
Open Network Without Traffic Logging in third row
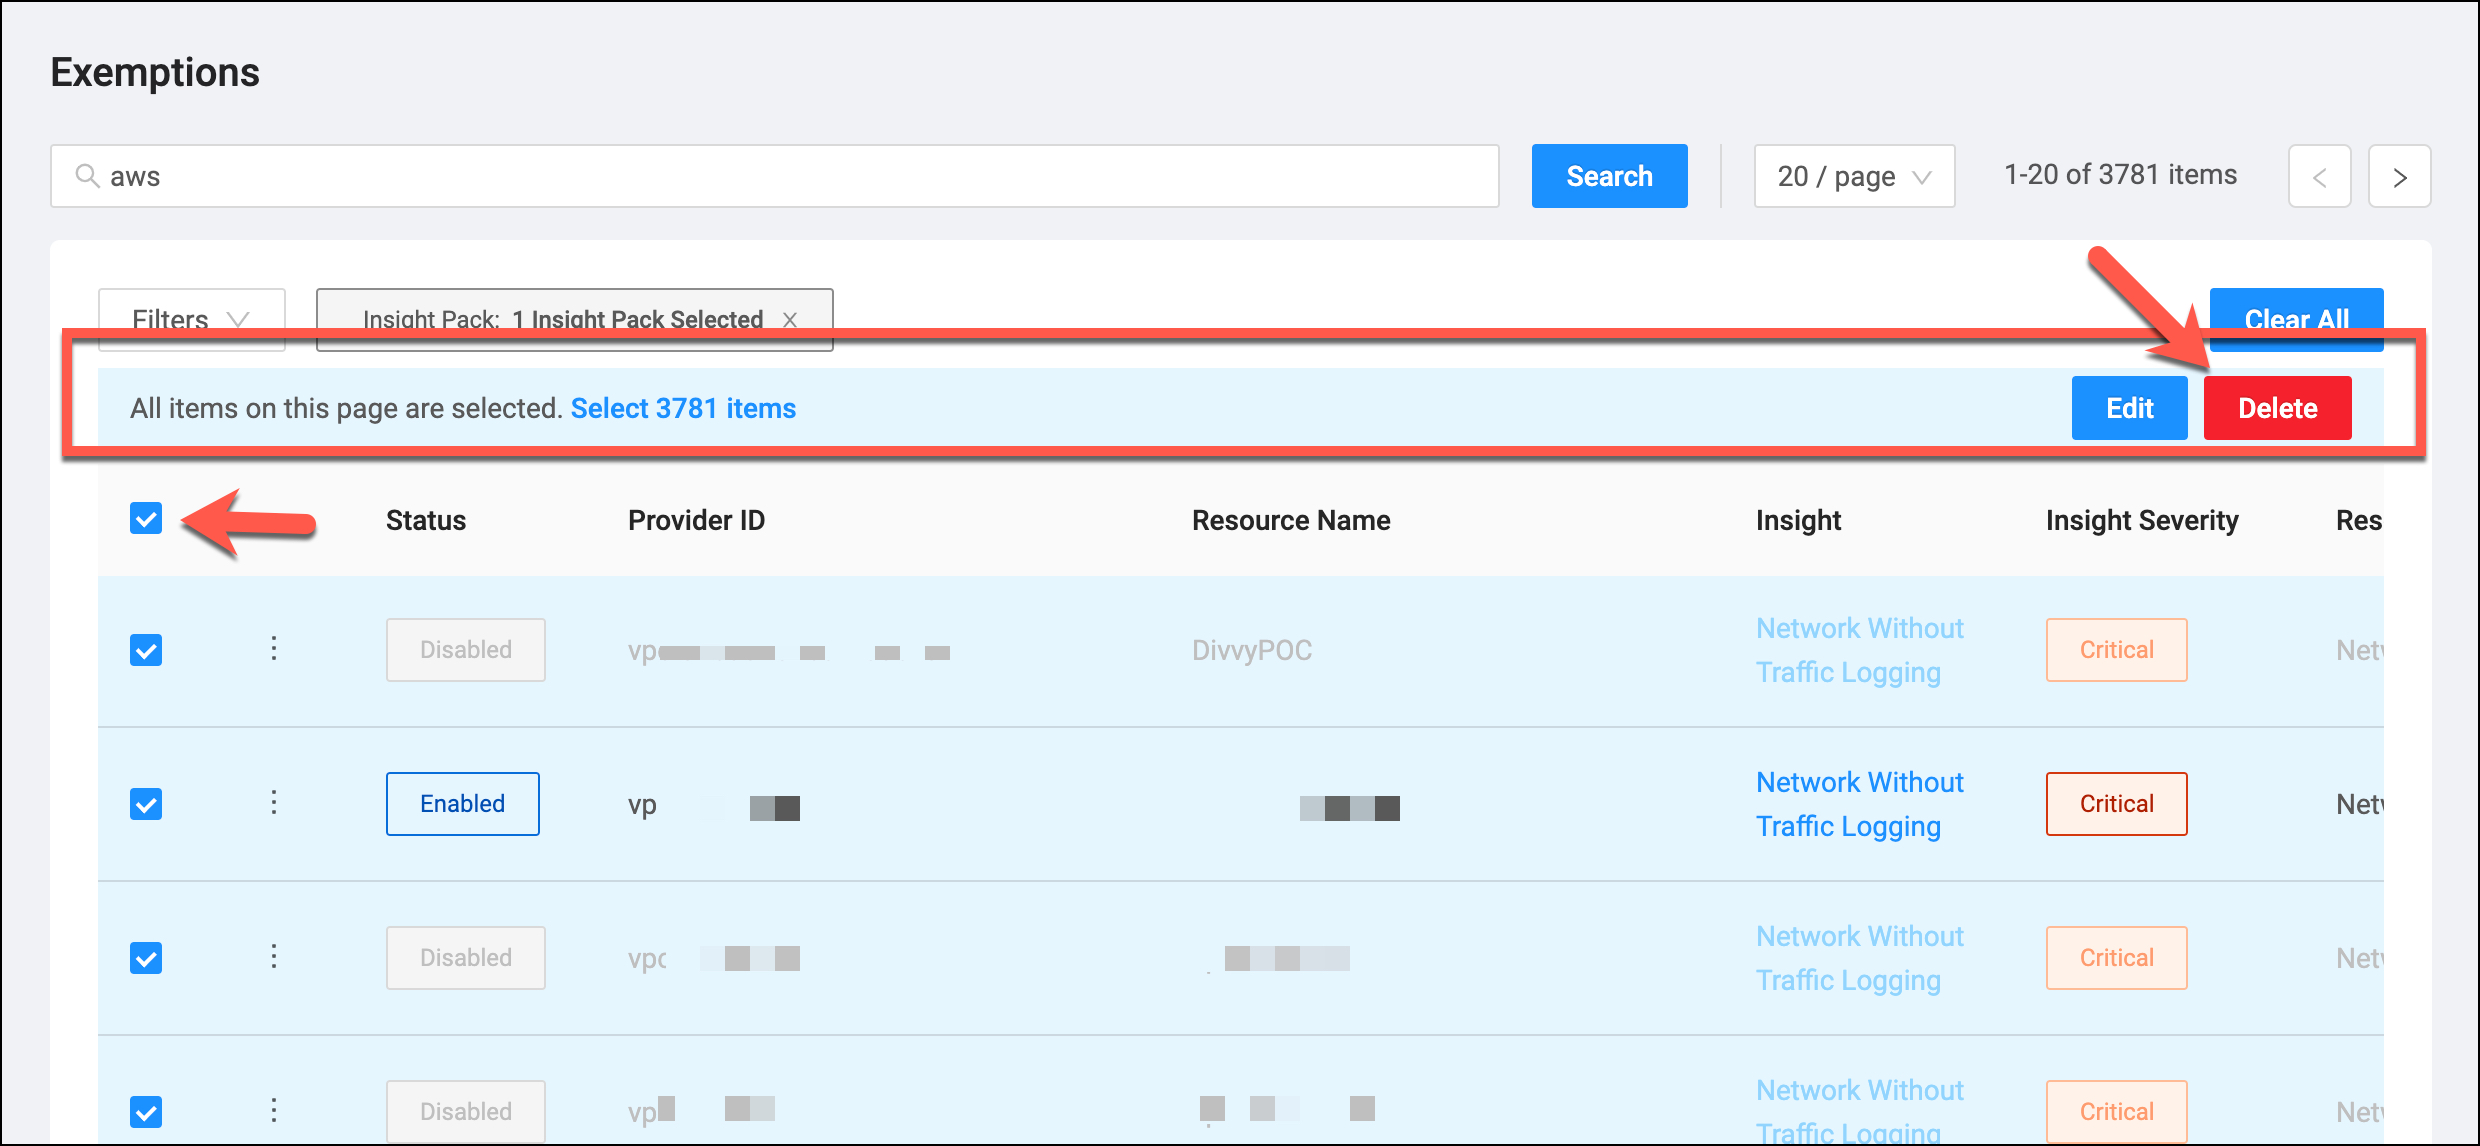[x=1860, y=958]
